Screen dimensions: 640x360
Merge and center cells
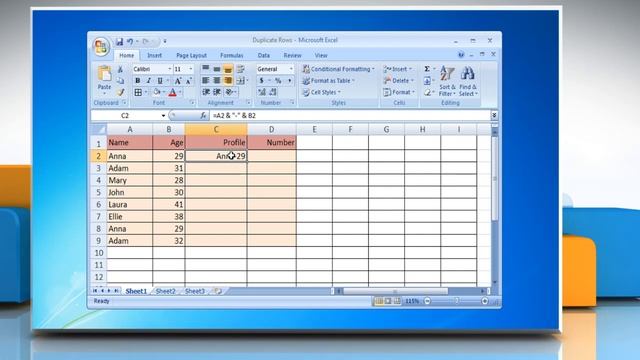pyautogui.click(x=241, y=81)
